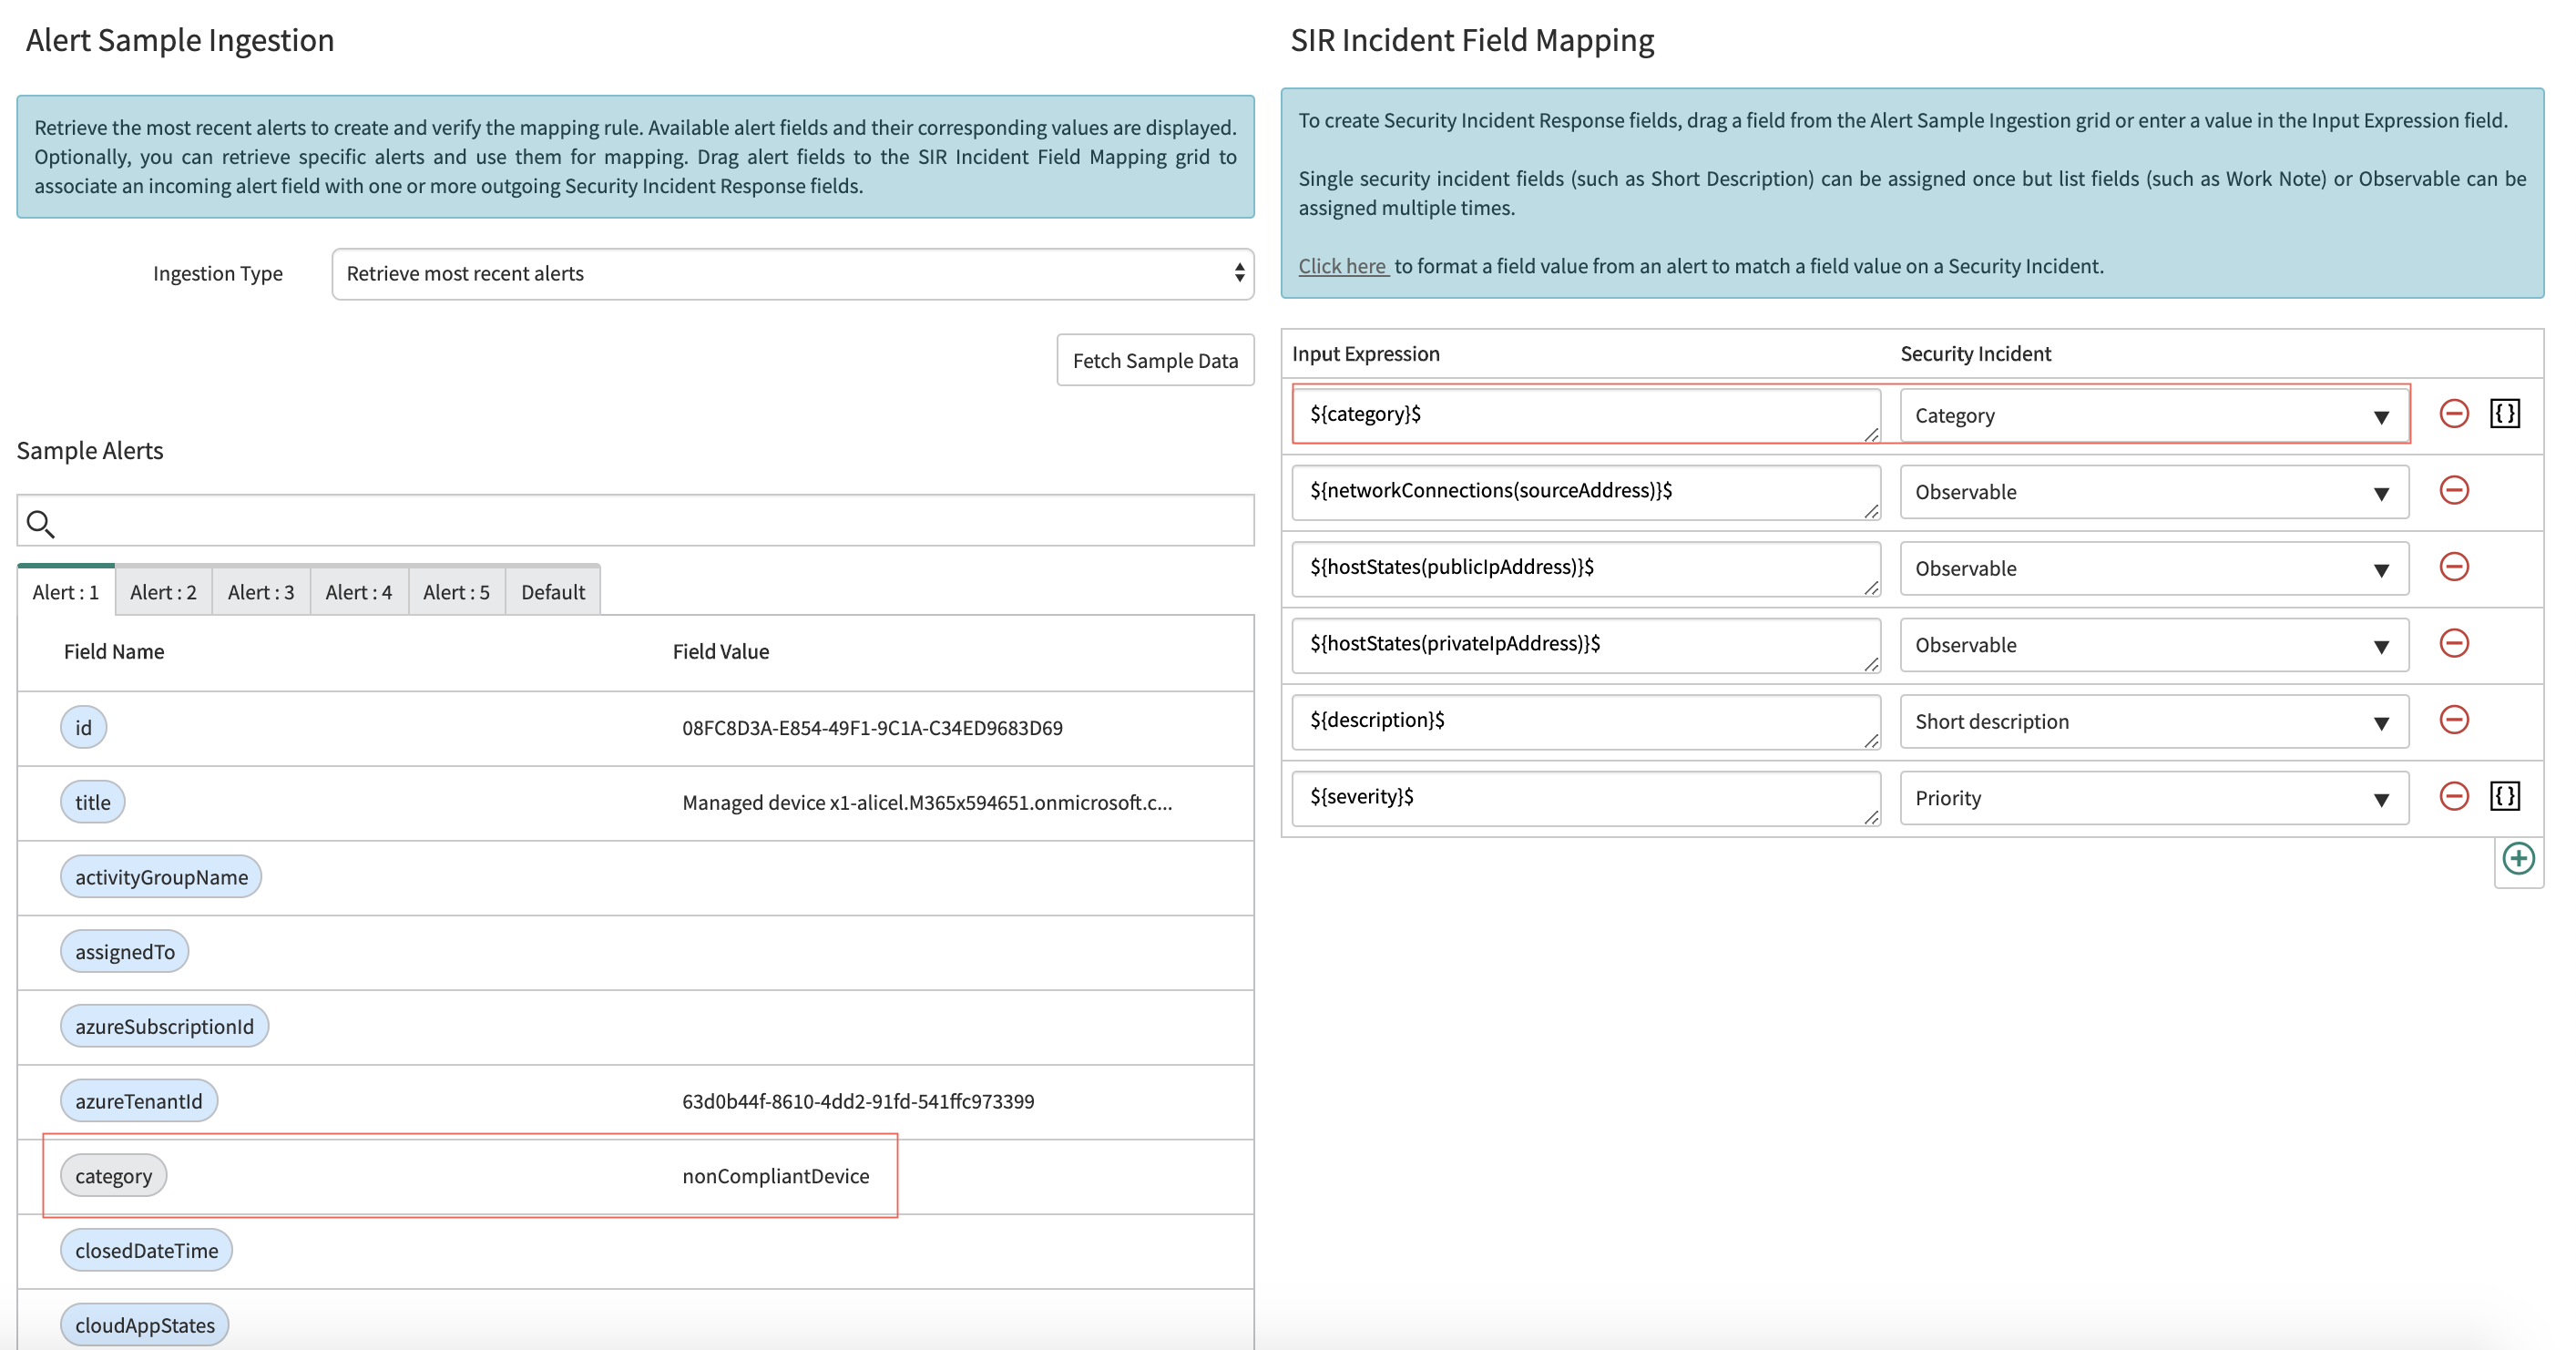Screen dimensions: 2576x1350
Task: Switch to the Alert : 3 tab
Action: coord(261,592)
